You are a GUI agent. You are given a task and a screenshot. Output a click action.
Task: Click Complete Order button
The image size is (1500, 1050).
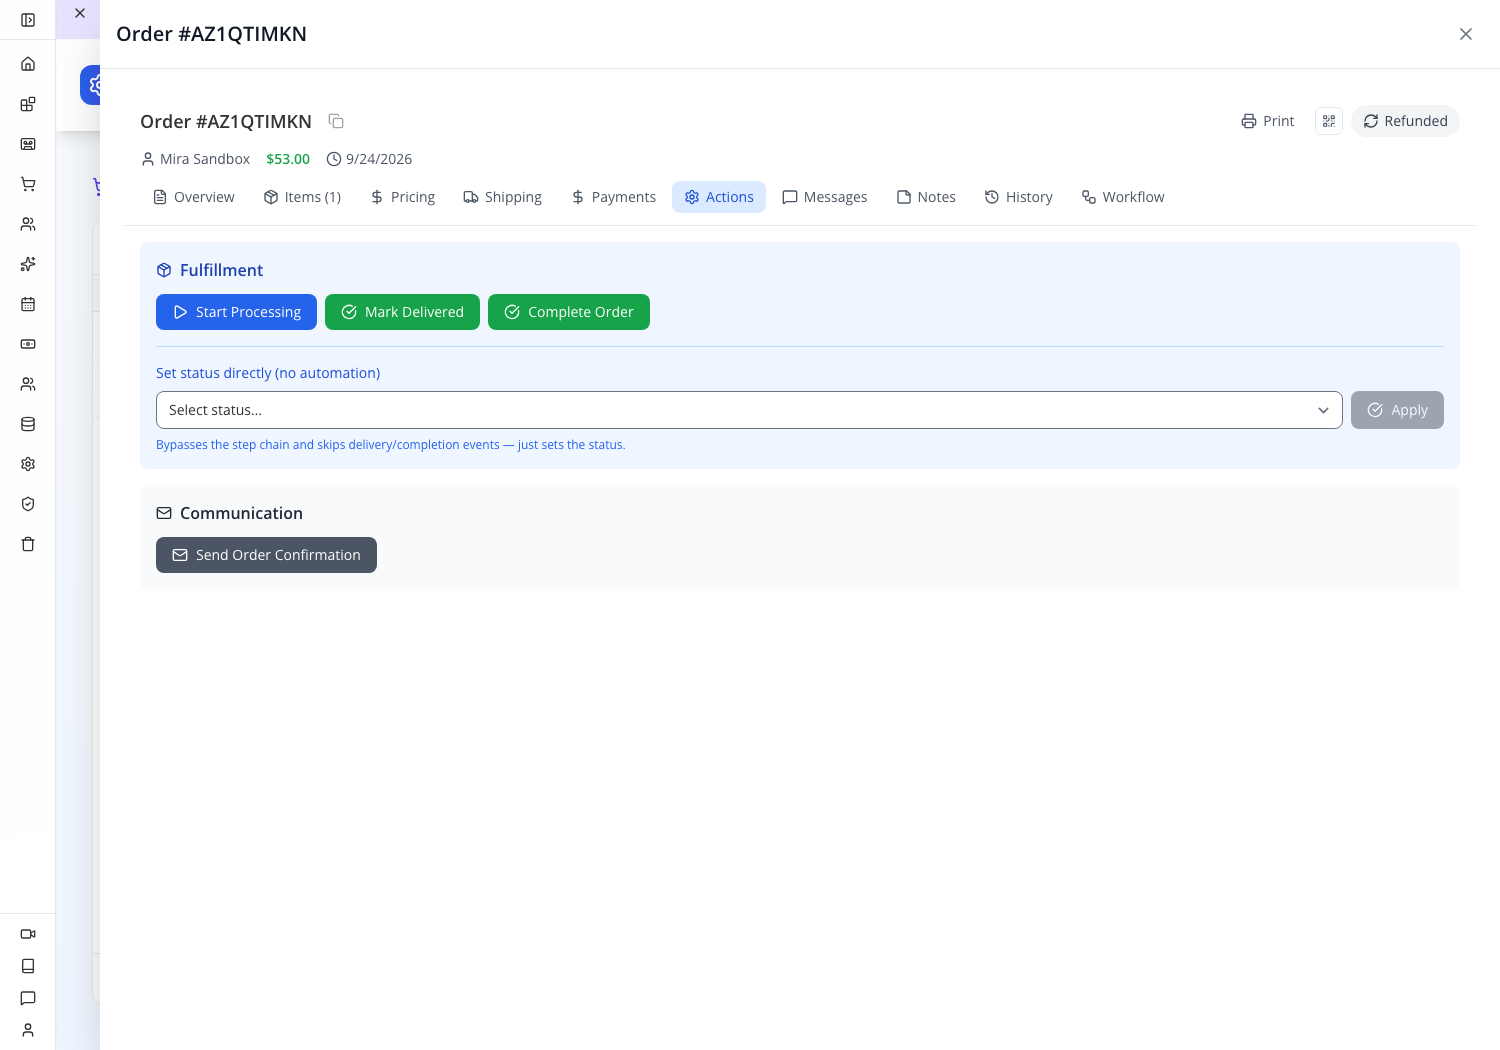[x=569, y=312]
